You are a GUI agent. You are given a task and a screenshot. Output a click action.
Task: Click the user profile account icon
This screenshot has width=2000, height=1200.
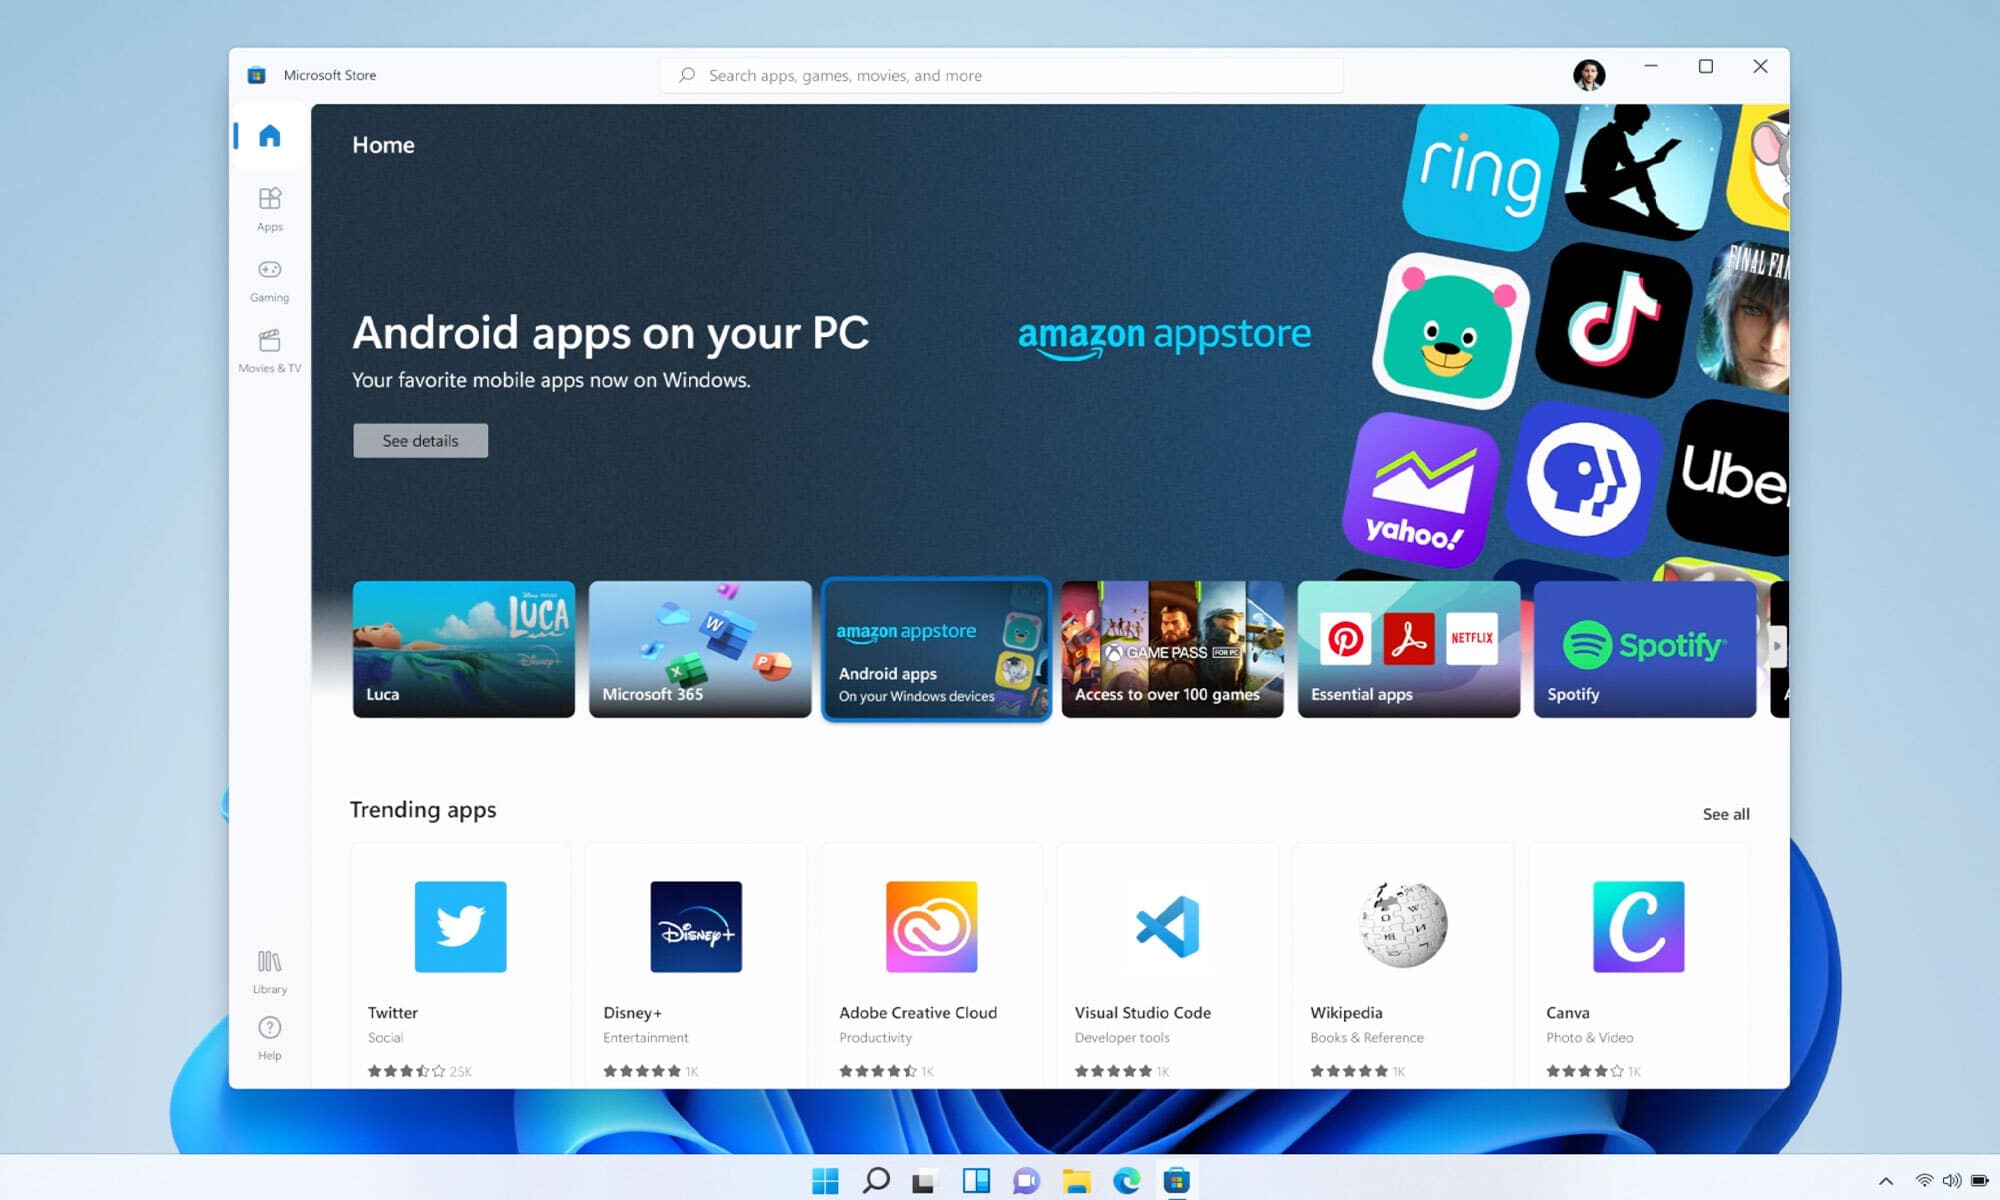[1587, 74]
